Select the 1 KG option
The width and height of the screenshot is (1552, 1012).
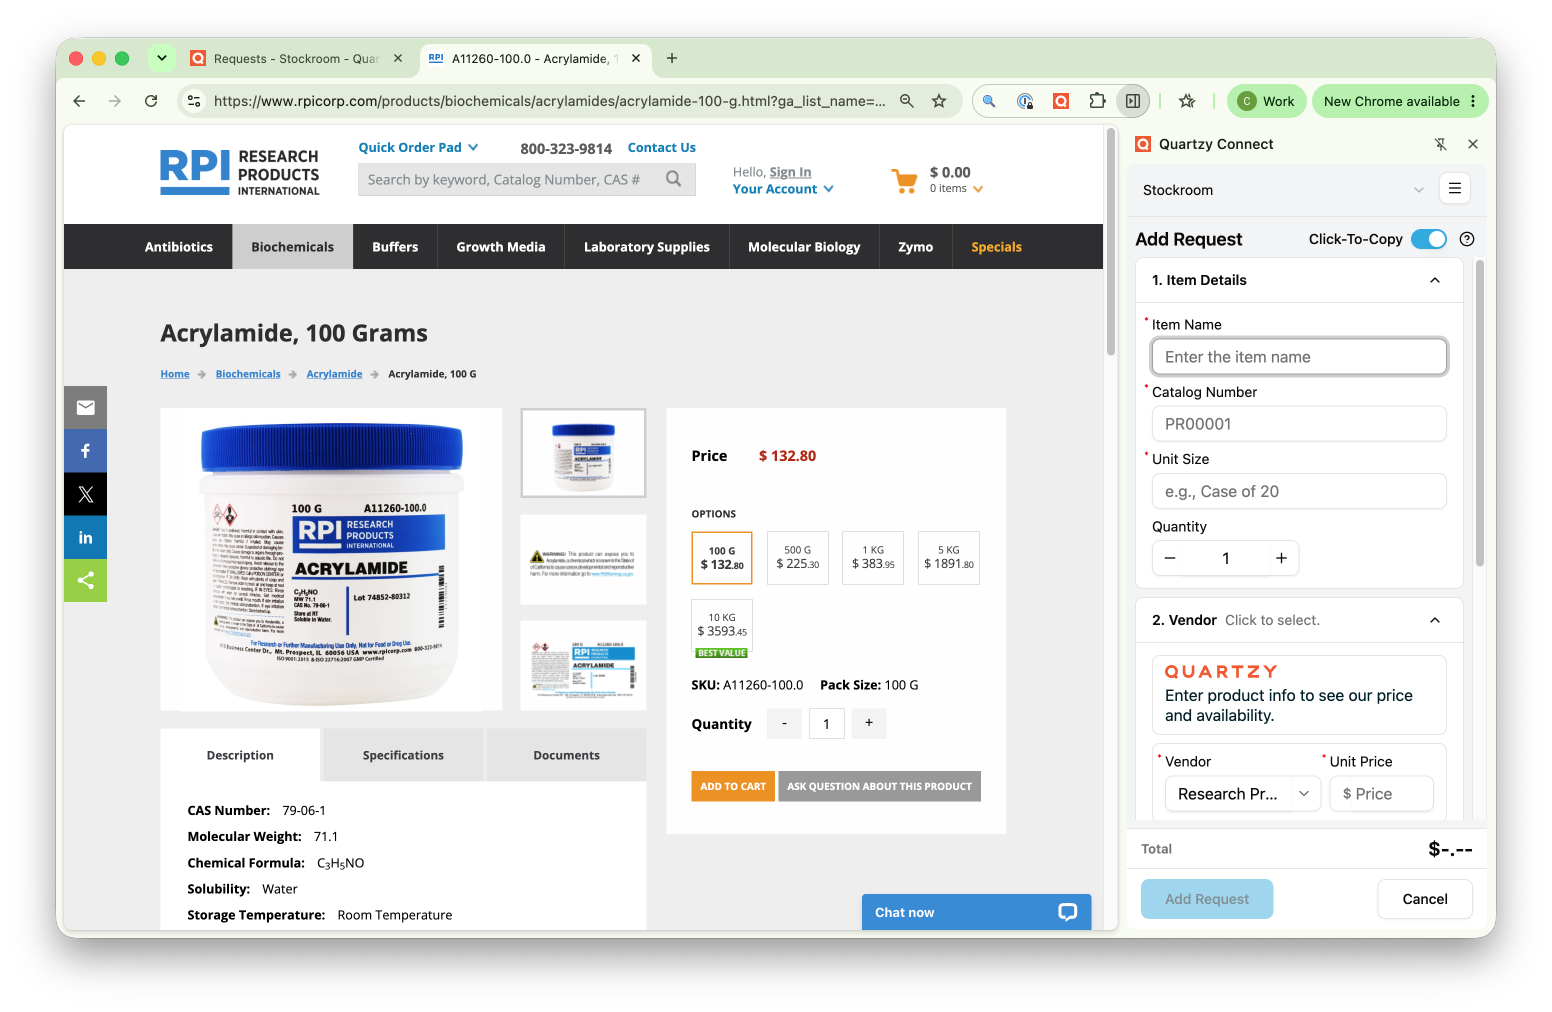point(873,558)
